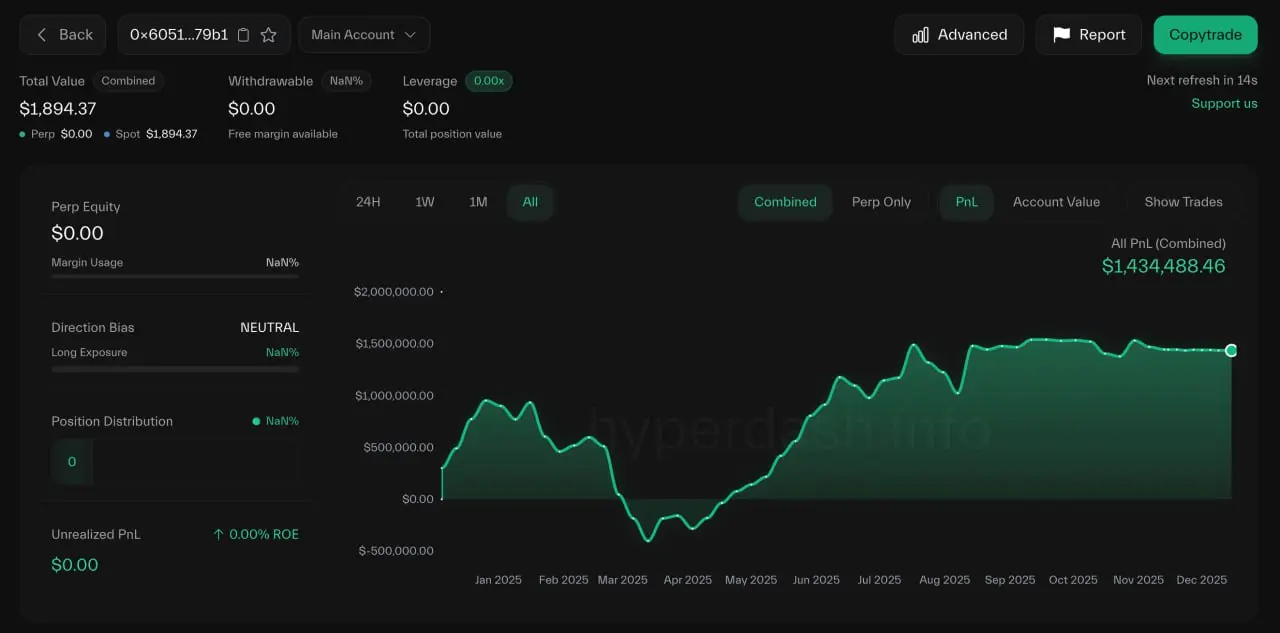Select the 1M time range

tap(478, 202)
